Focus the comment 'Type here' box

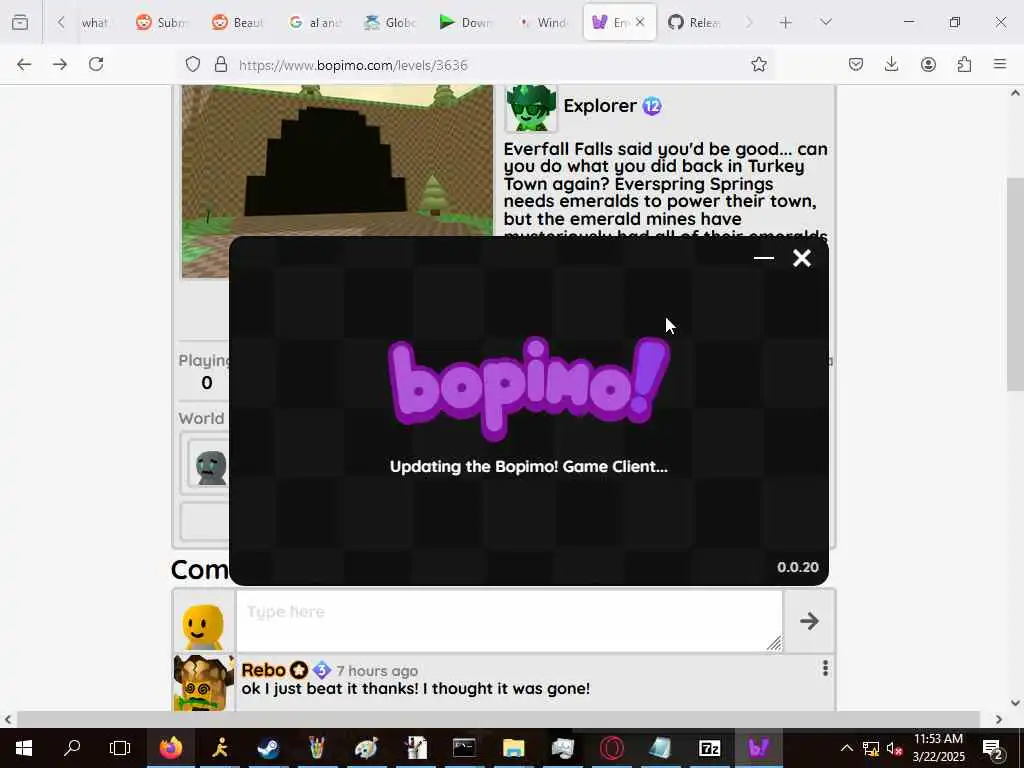509,620
